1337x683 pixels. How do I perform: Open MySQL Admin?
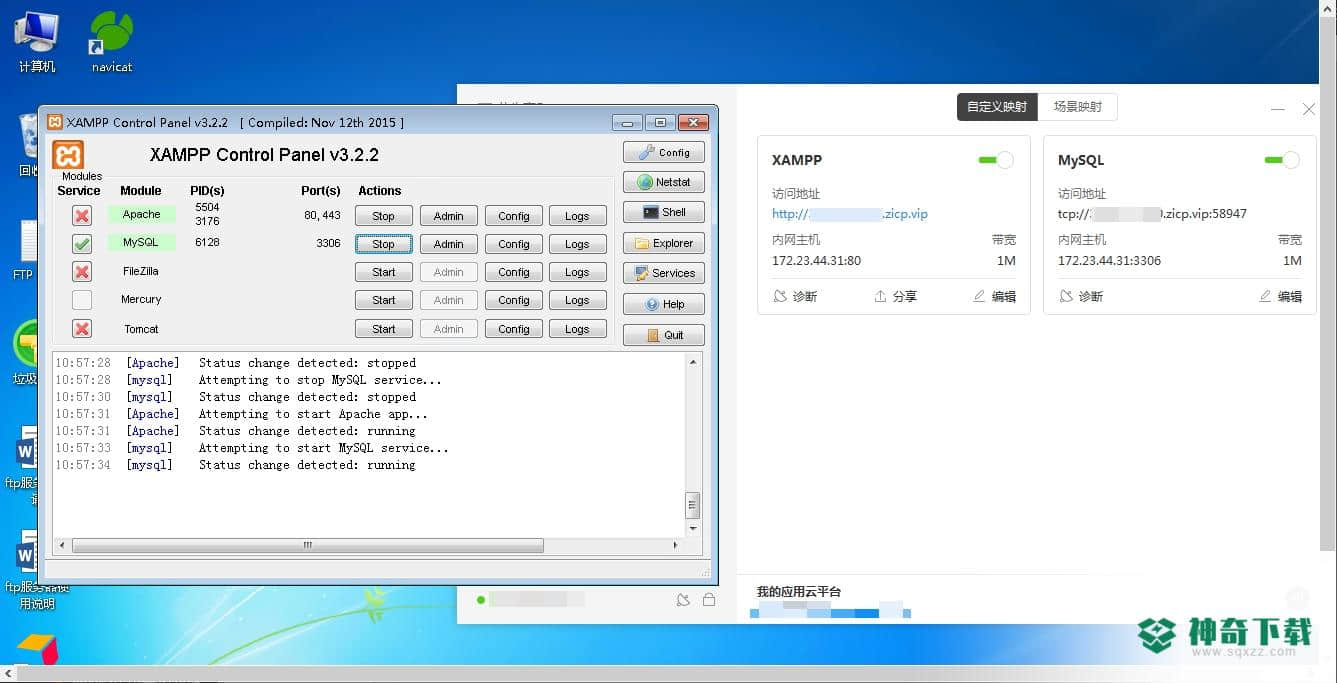coord(449,244)
